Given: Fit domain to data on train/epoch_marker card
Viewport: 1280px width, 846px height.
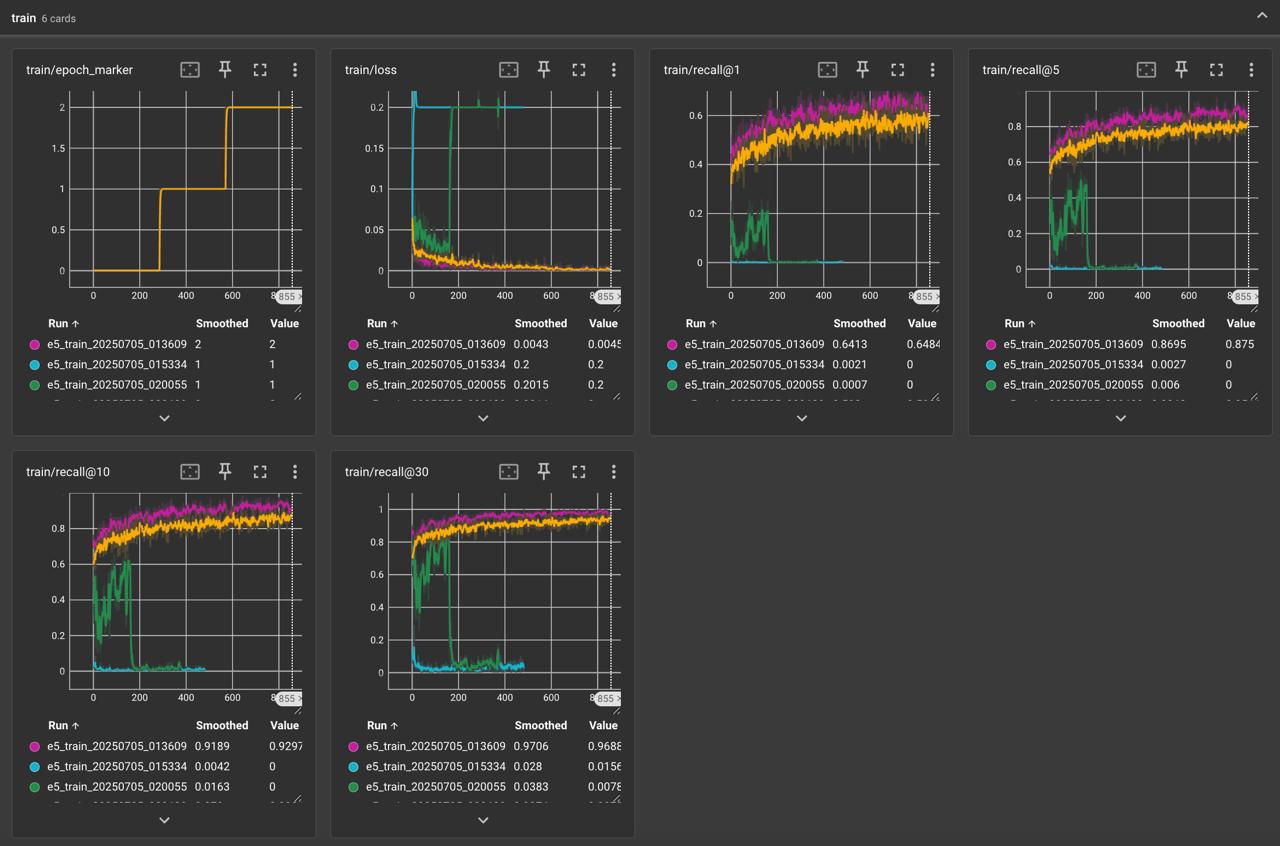Looking at the screenshot, I should tap(190, 69).
